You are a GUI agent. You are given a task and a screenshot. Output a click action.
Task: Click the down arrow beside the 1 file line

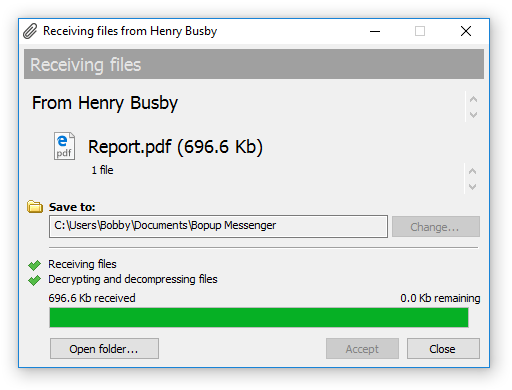[472, 187]
